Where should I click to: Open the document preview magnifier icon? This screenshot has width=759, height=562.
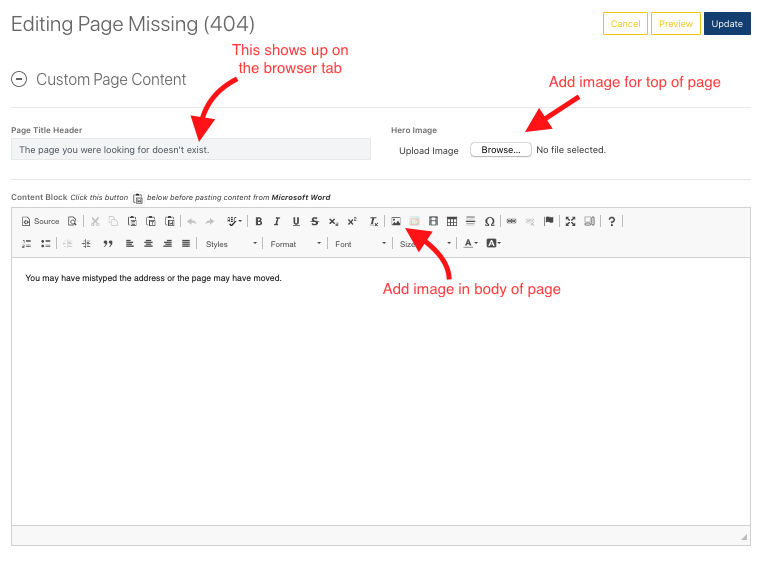(72, 221)
